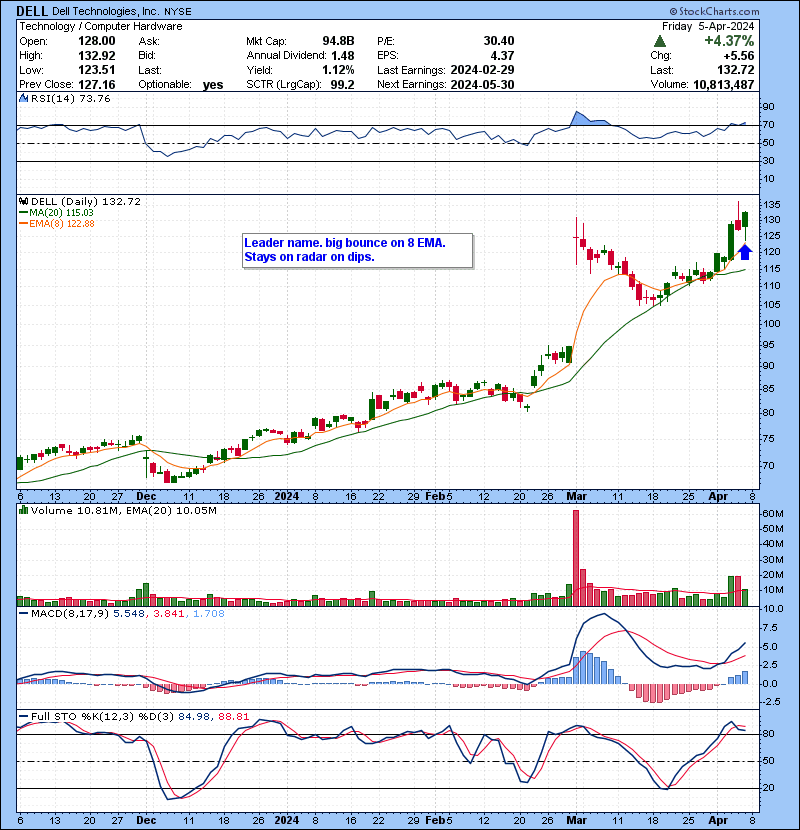Click the green up-triangle change indicator

click(660, 41)
